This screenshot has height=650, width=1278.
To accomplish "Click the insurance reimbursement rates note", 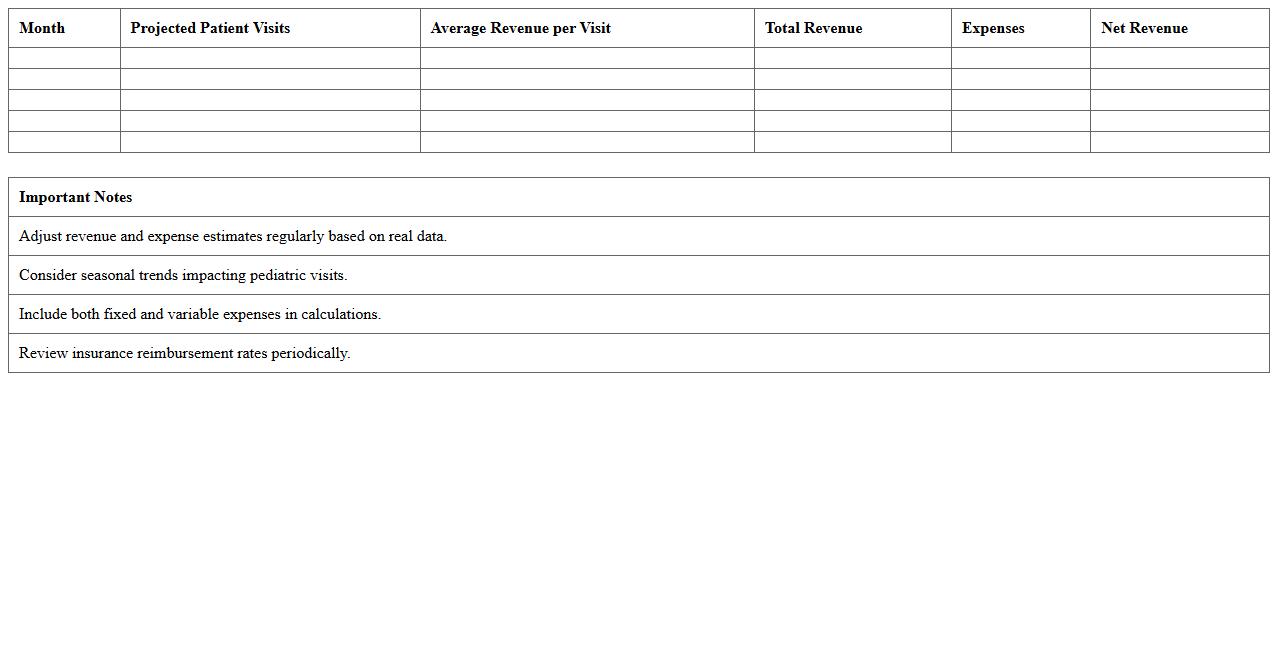I will point(184,353).
